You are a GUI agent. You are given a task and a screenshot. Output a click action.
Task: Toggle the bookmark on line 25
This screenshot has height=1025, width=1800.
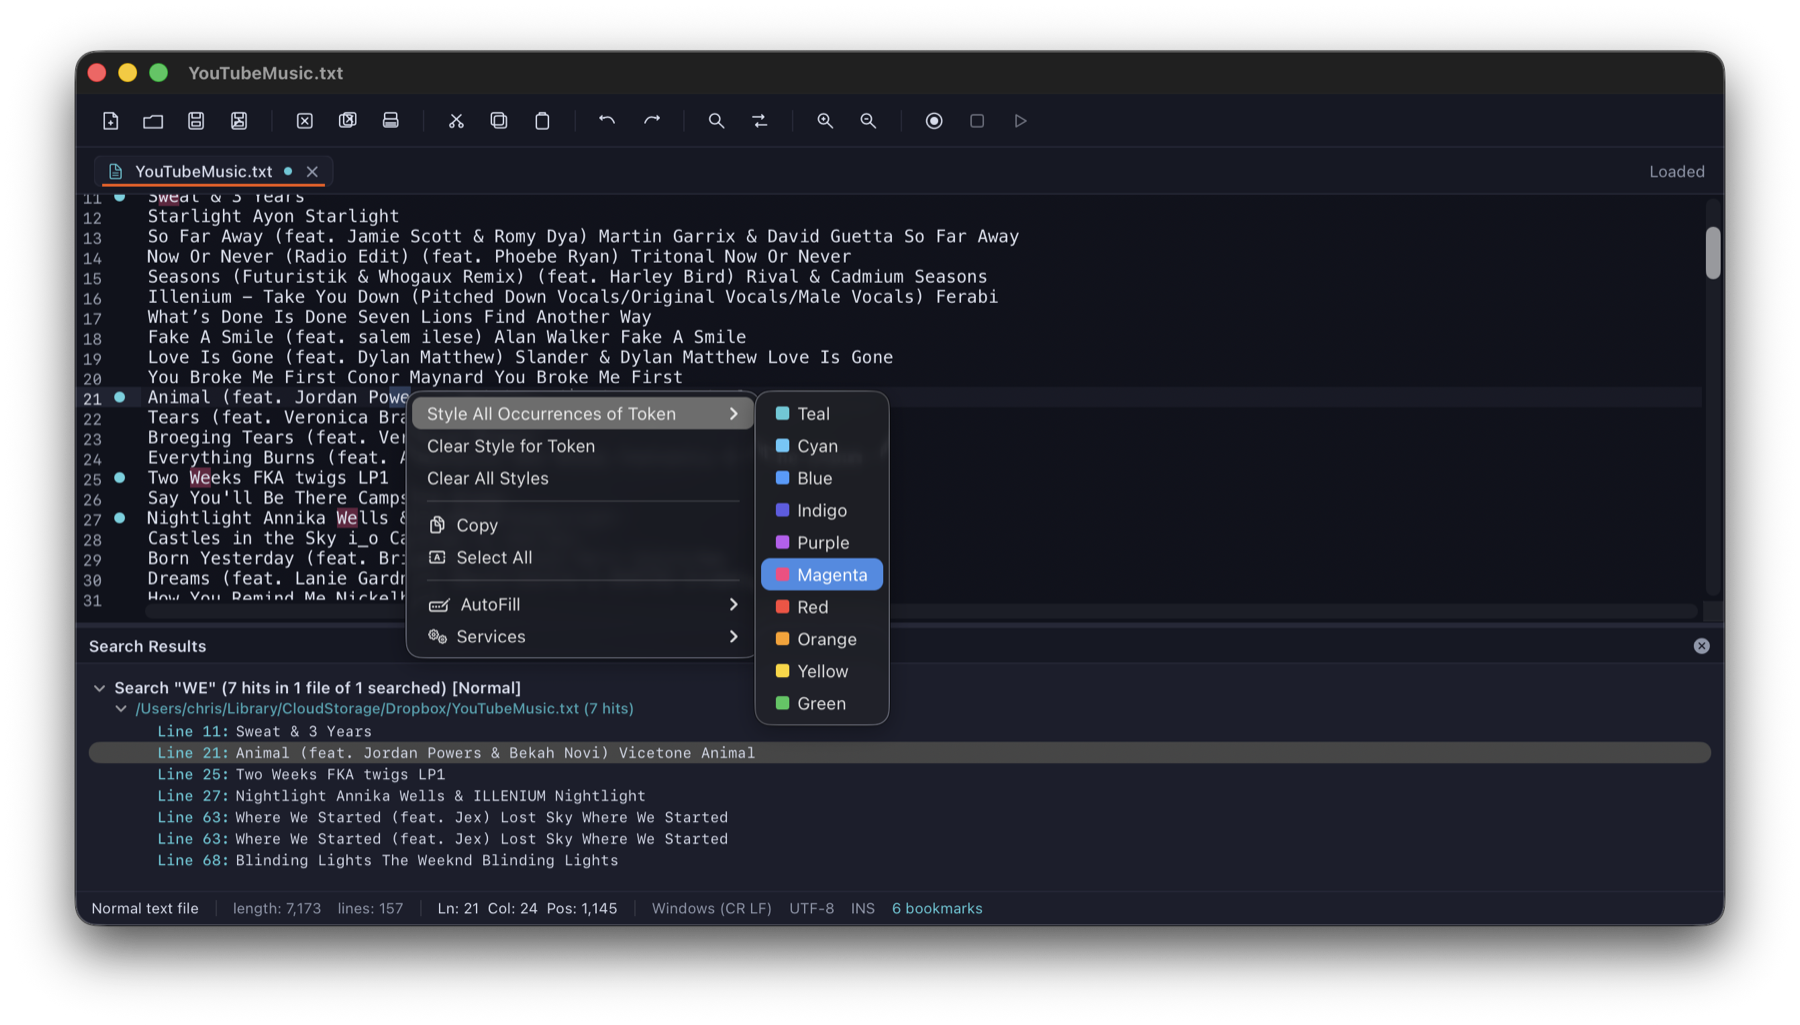coord(119,478)
